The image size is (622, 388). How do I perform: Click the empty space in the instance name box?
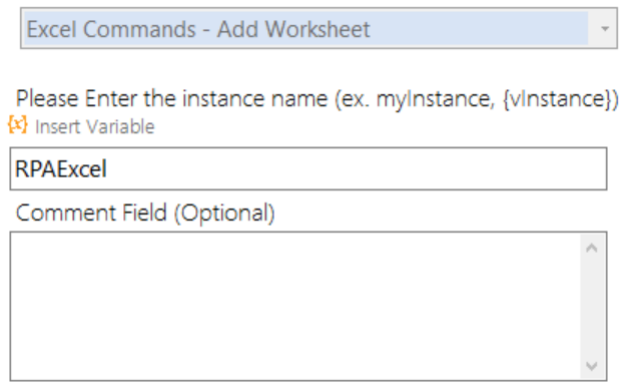tap(357, 169)
